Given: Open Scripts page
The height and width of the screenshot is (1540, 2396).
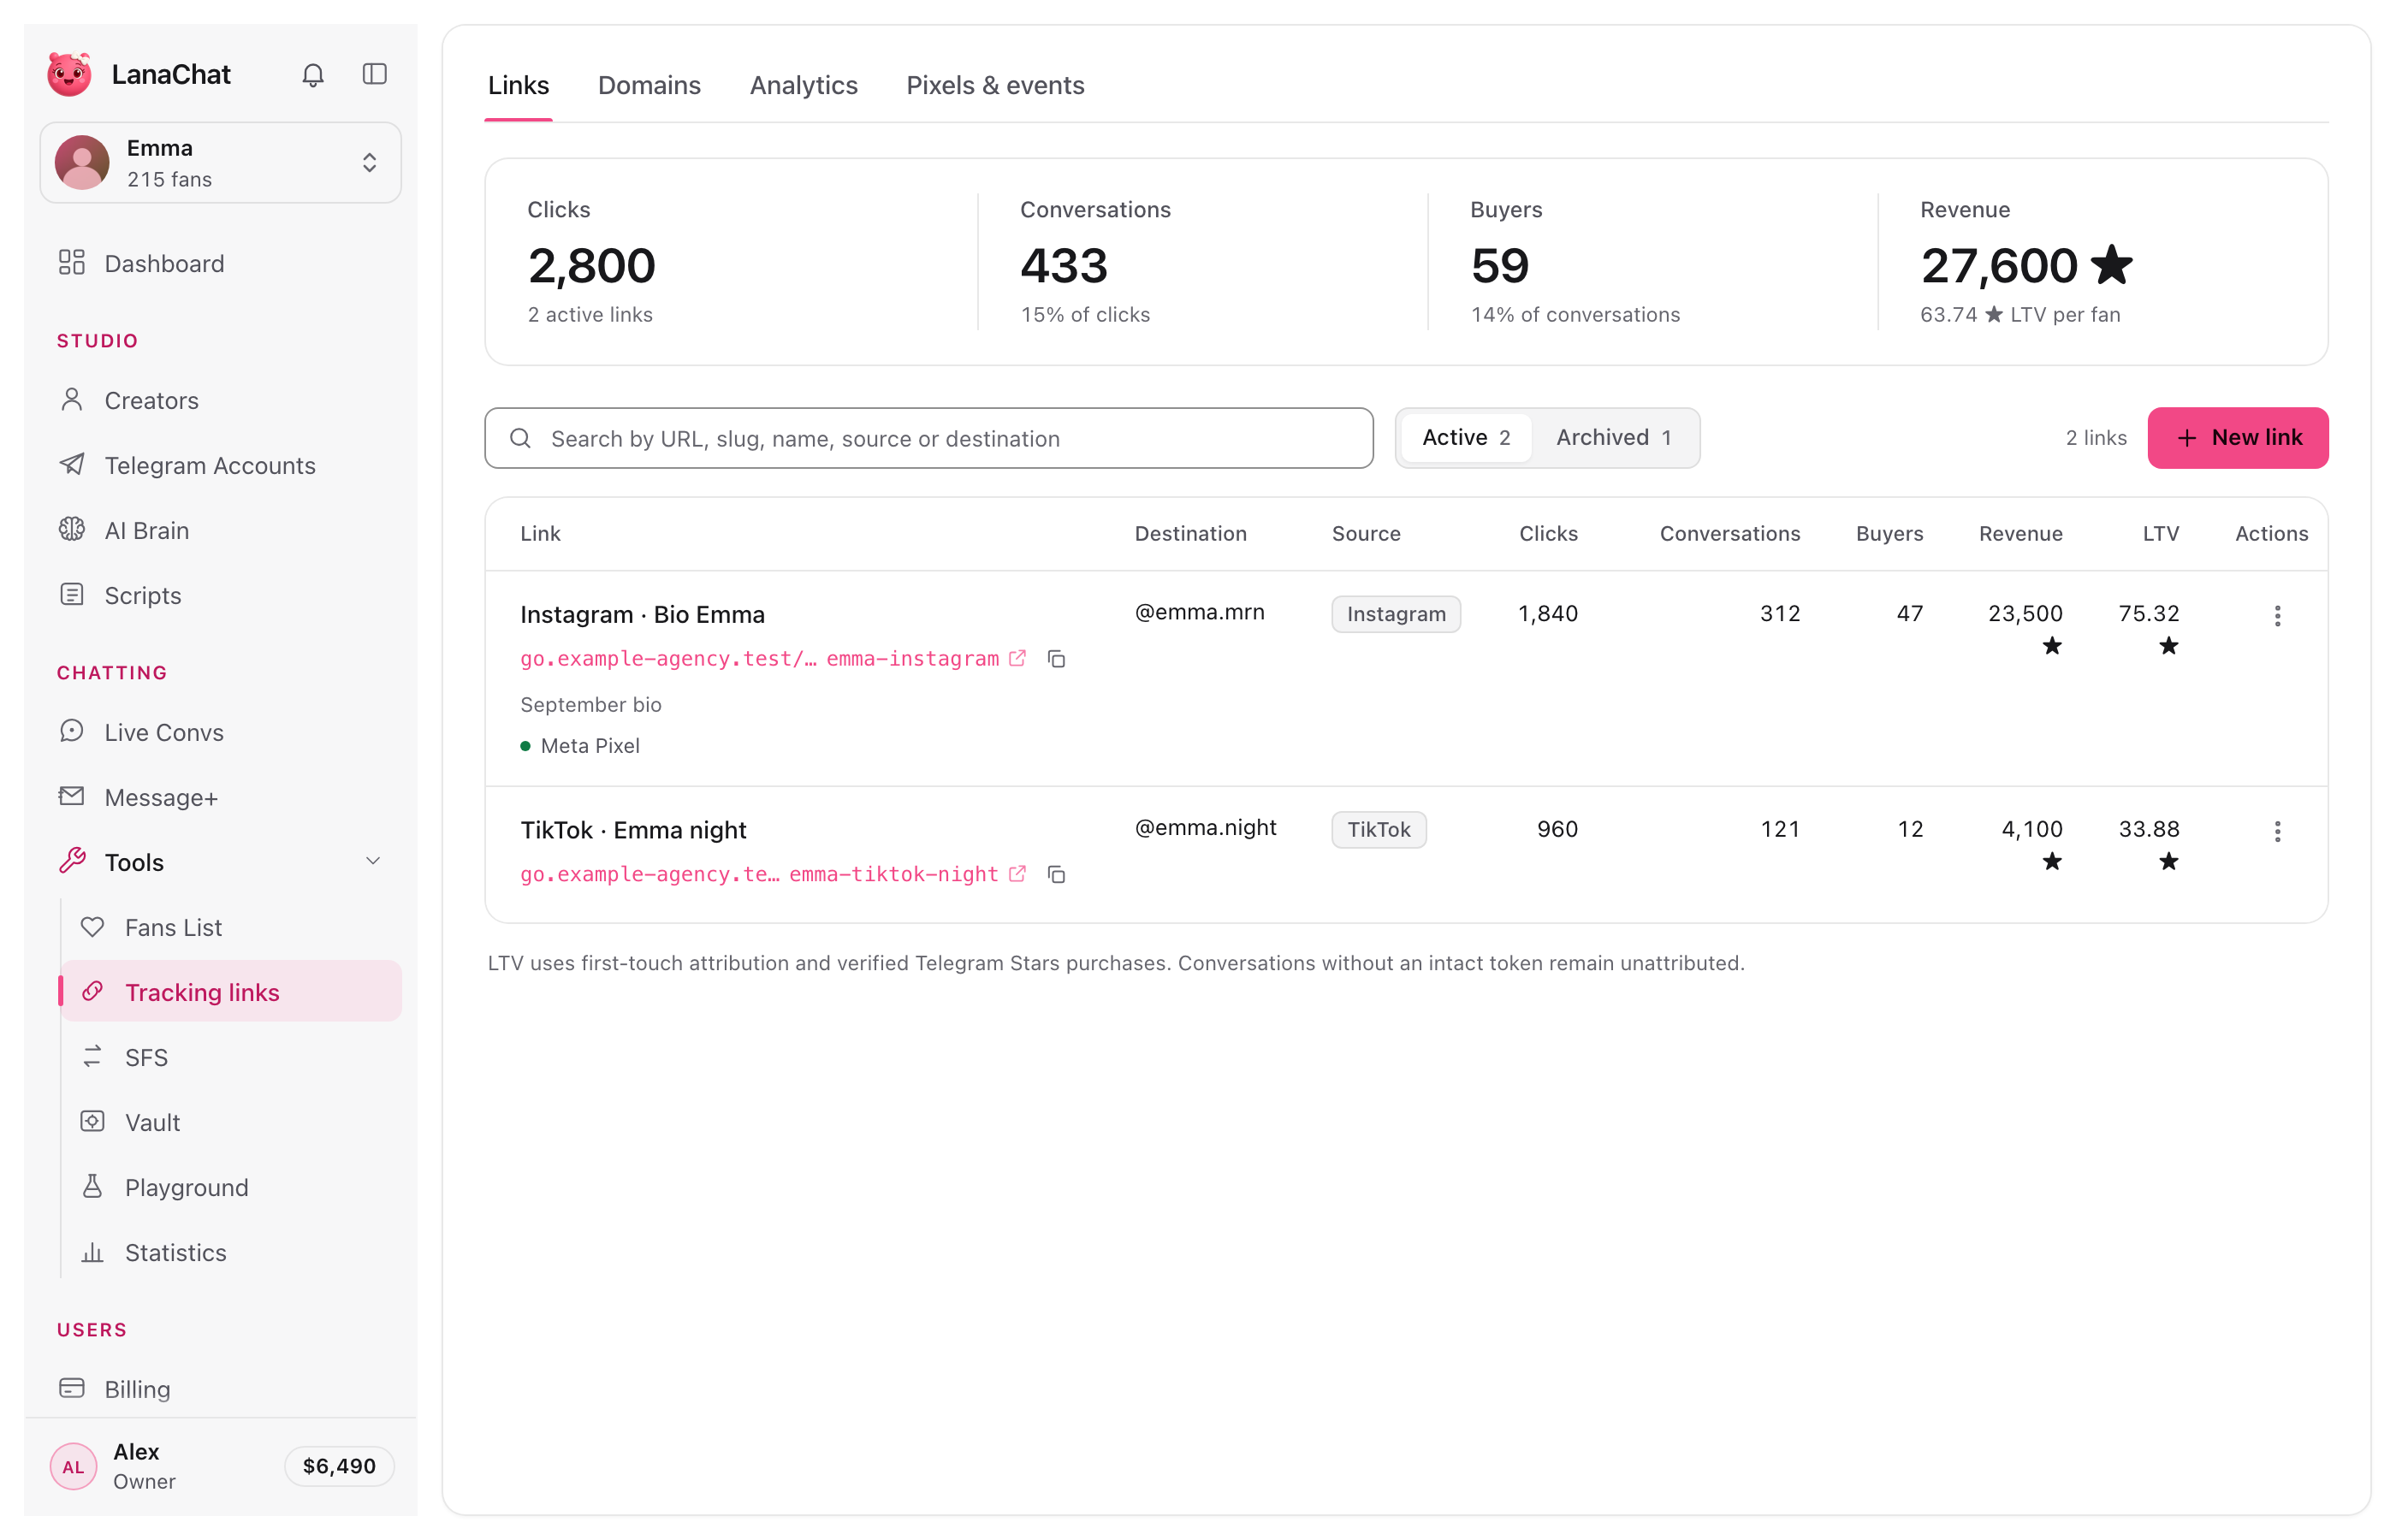Looking at the screenshot, I should pyautogui.click(x=220, y=595).
